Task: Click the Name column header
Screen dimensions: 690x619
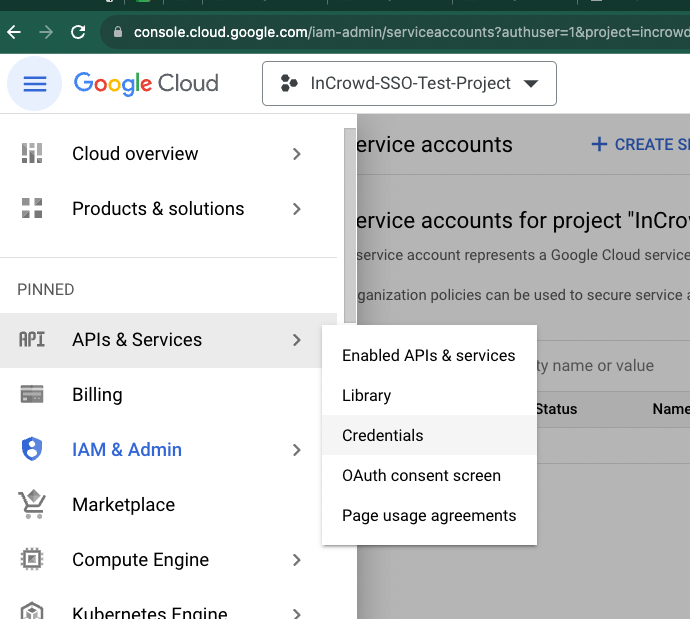Action: coord(671,409)
